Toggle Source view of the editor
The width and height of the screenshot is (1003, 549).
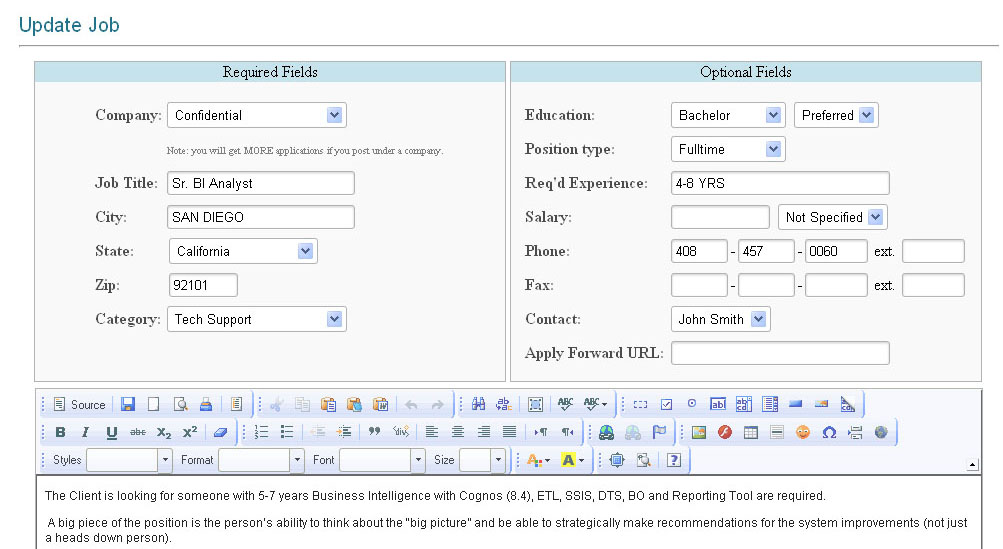[78, 405]
